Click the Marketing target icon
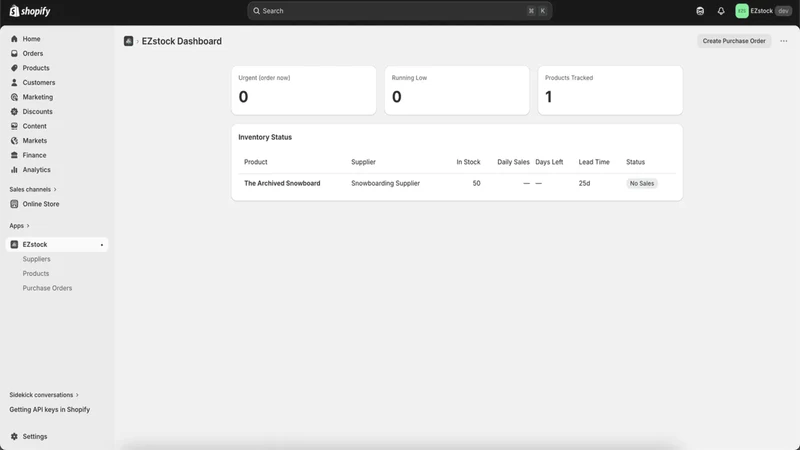This screenshot has height=450, width=800. coord(14,97)
